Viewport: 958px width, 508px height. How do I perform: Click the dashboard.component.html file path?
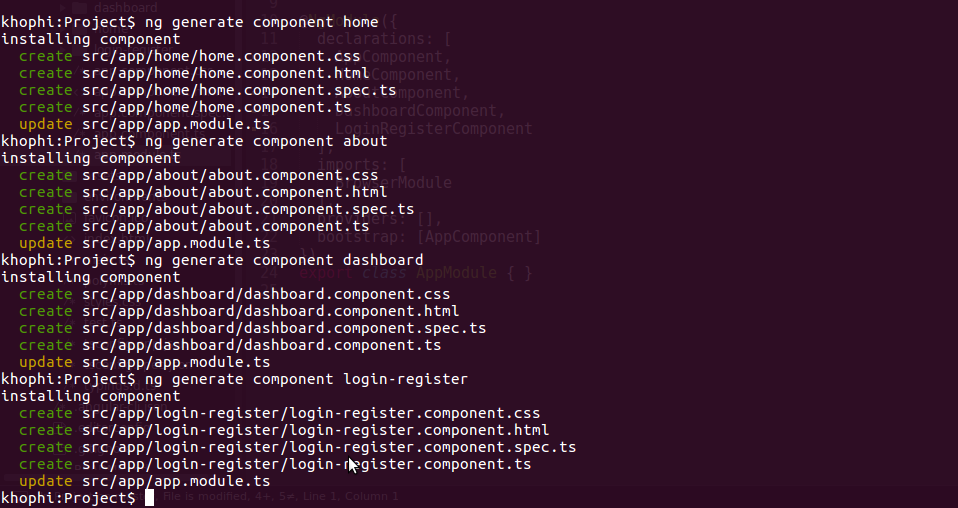tap(270, 311)
